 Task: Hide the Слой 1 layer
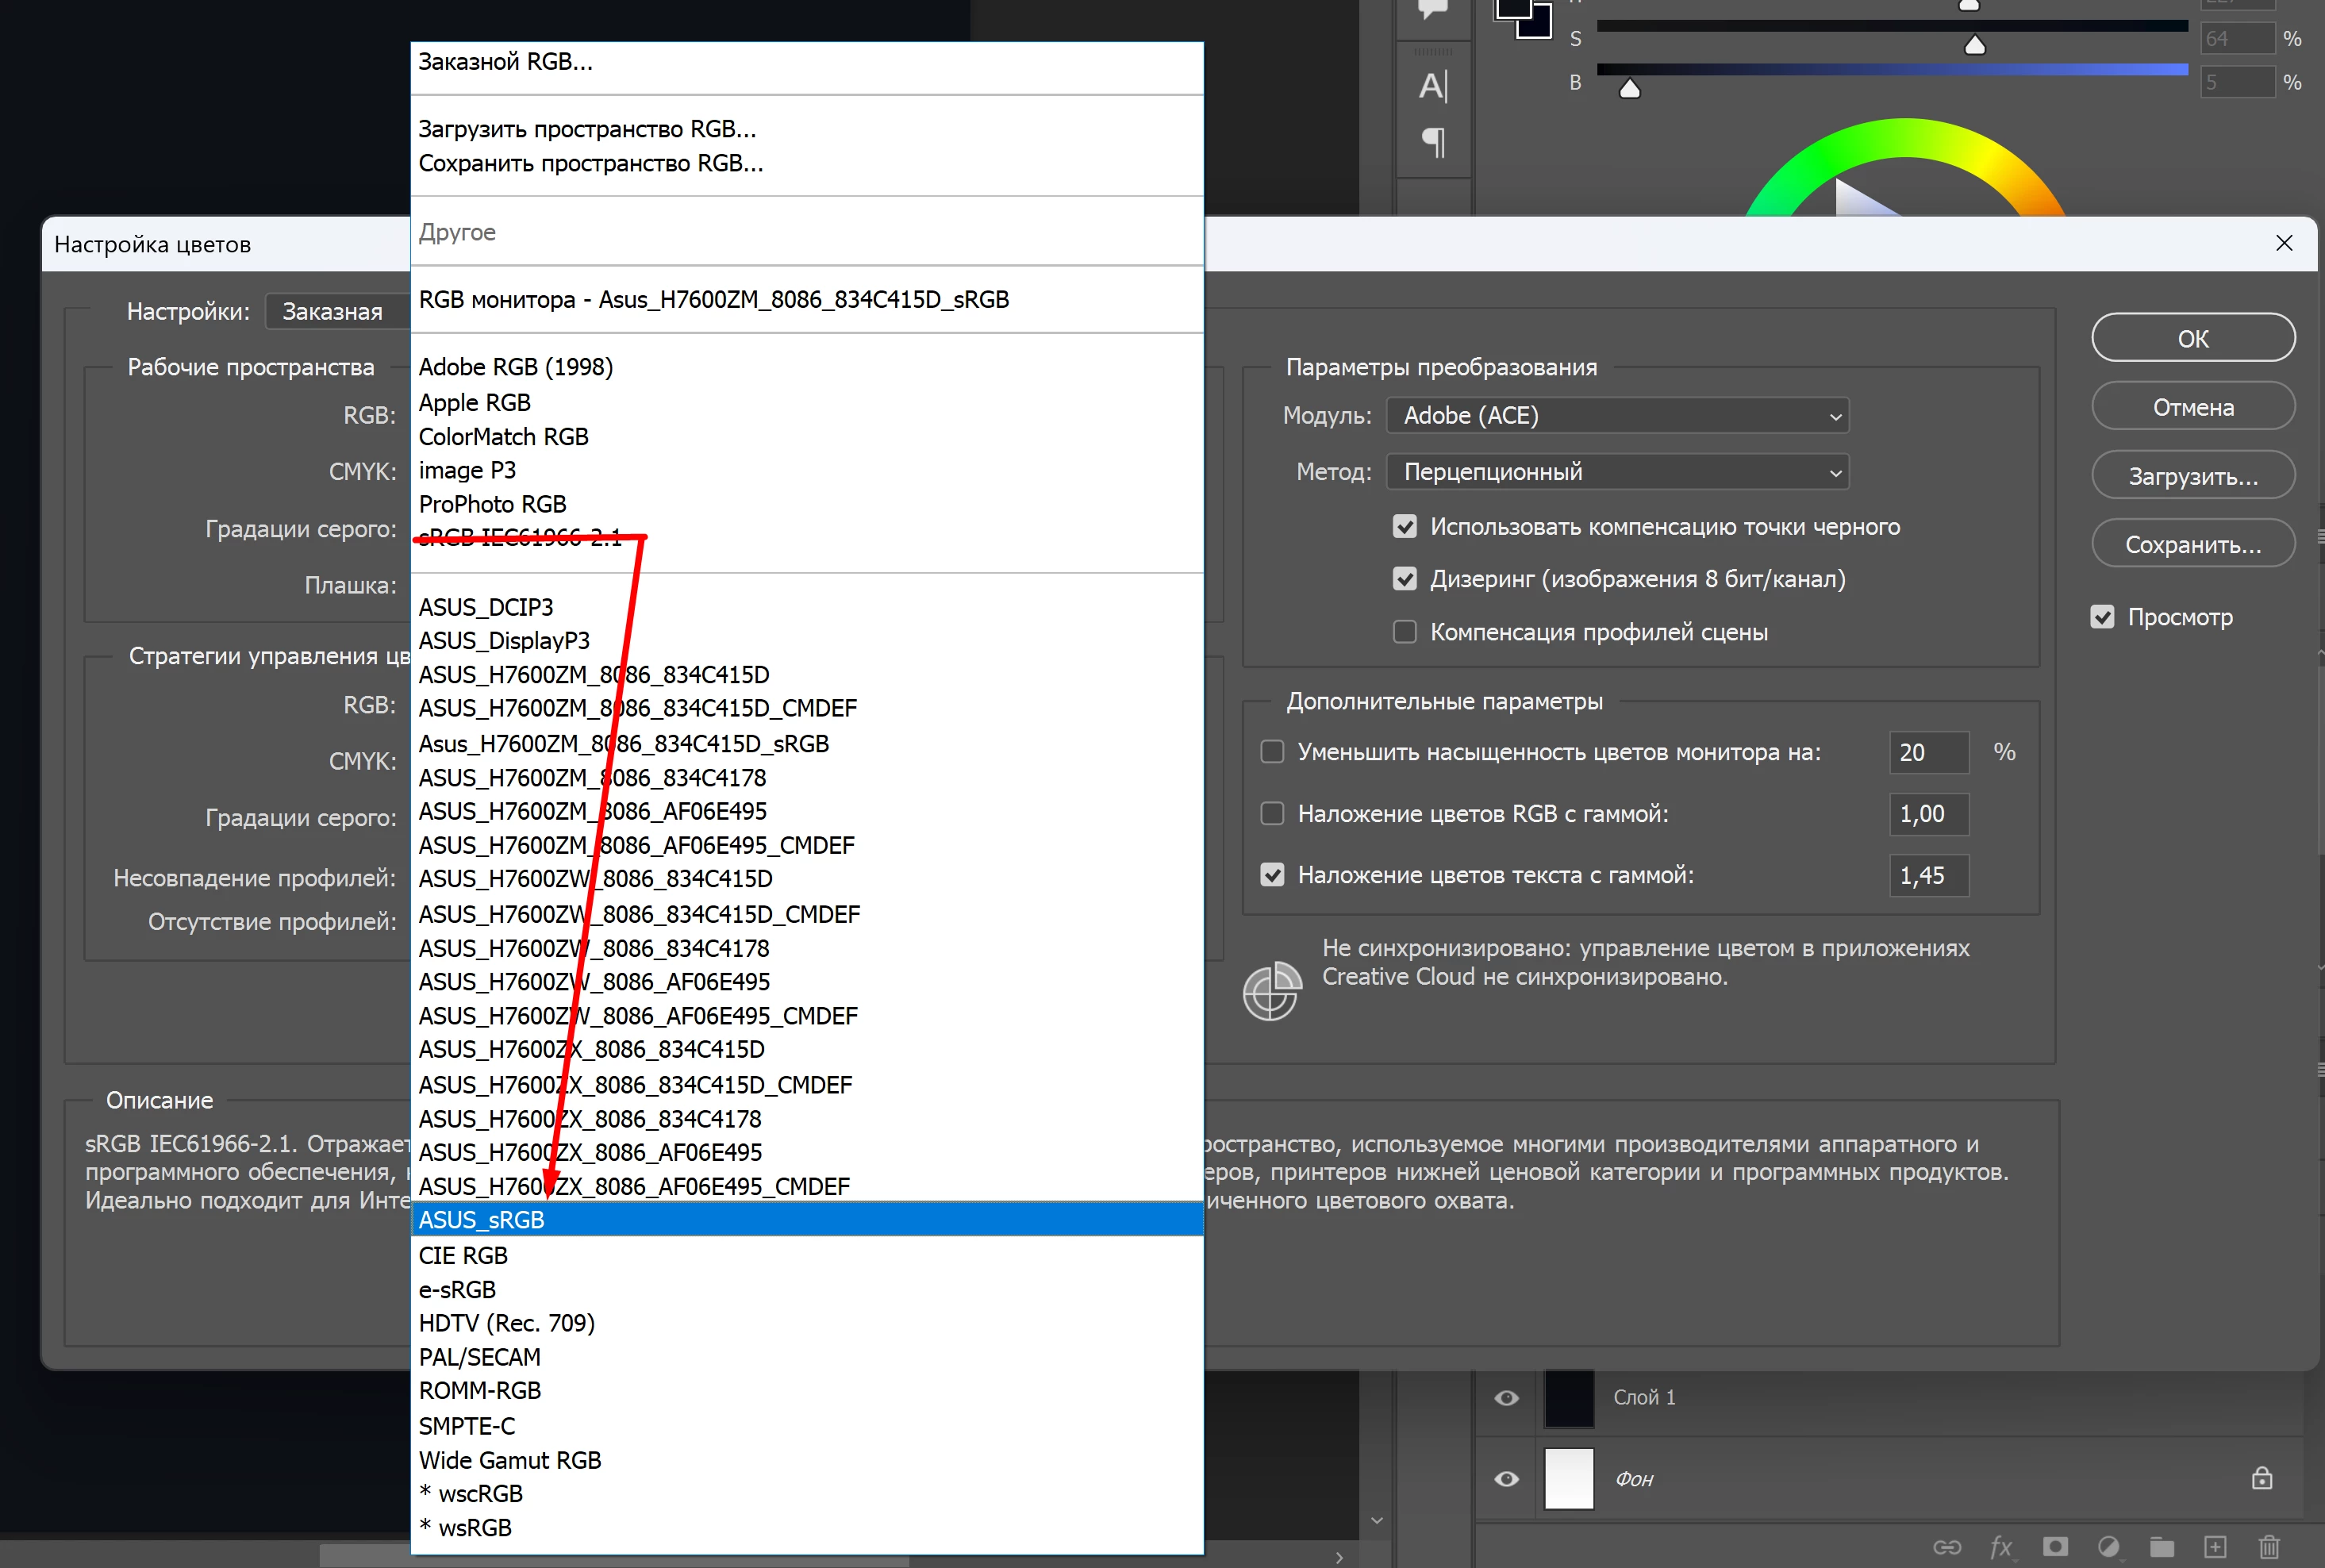coord(1506,1398)
